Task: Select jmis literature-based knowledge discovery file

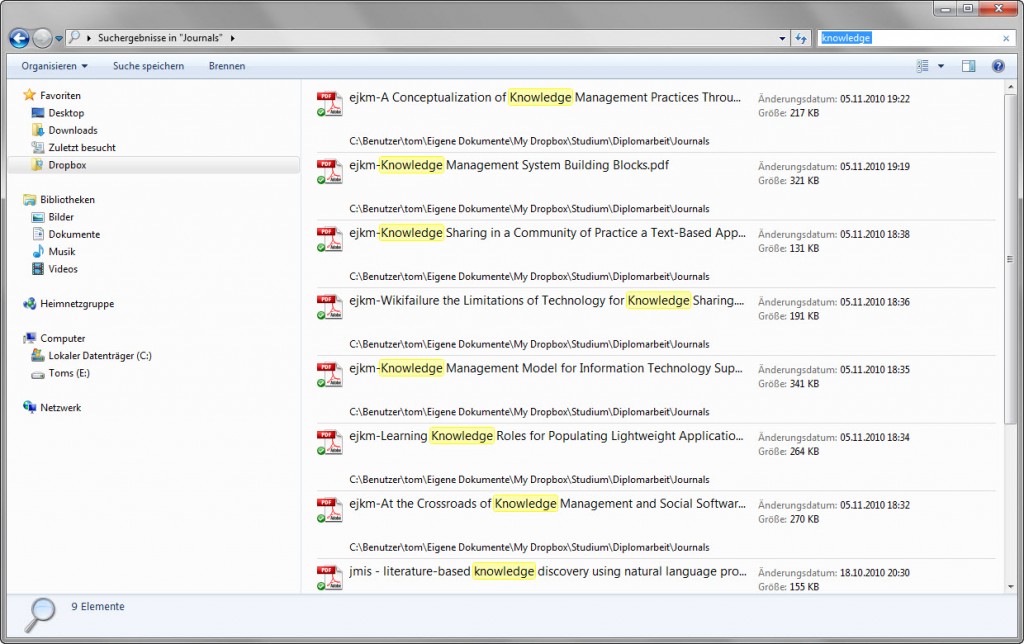Action: tap(546, 571)
